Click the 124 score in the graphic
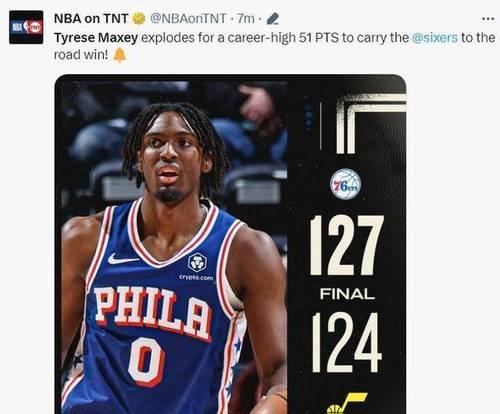 click(x=347, y=342)
